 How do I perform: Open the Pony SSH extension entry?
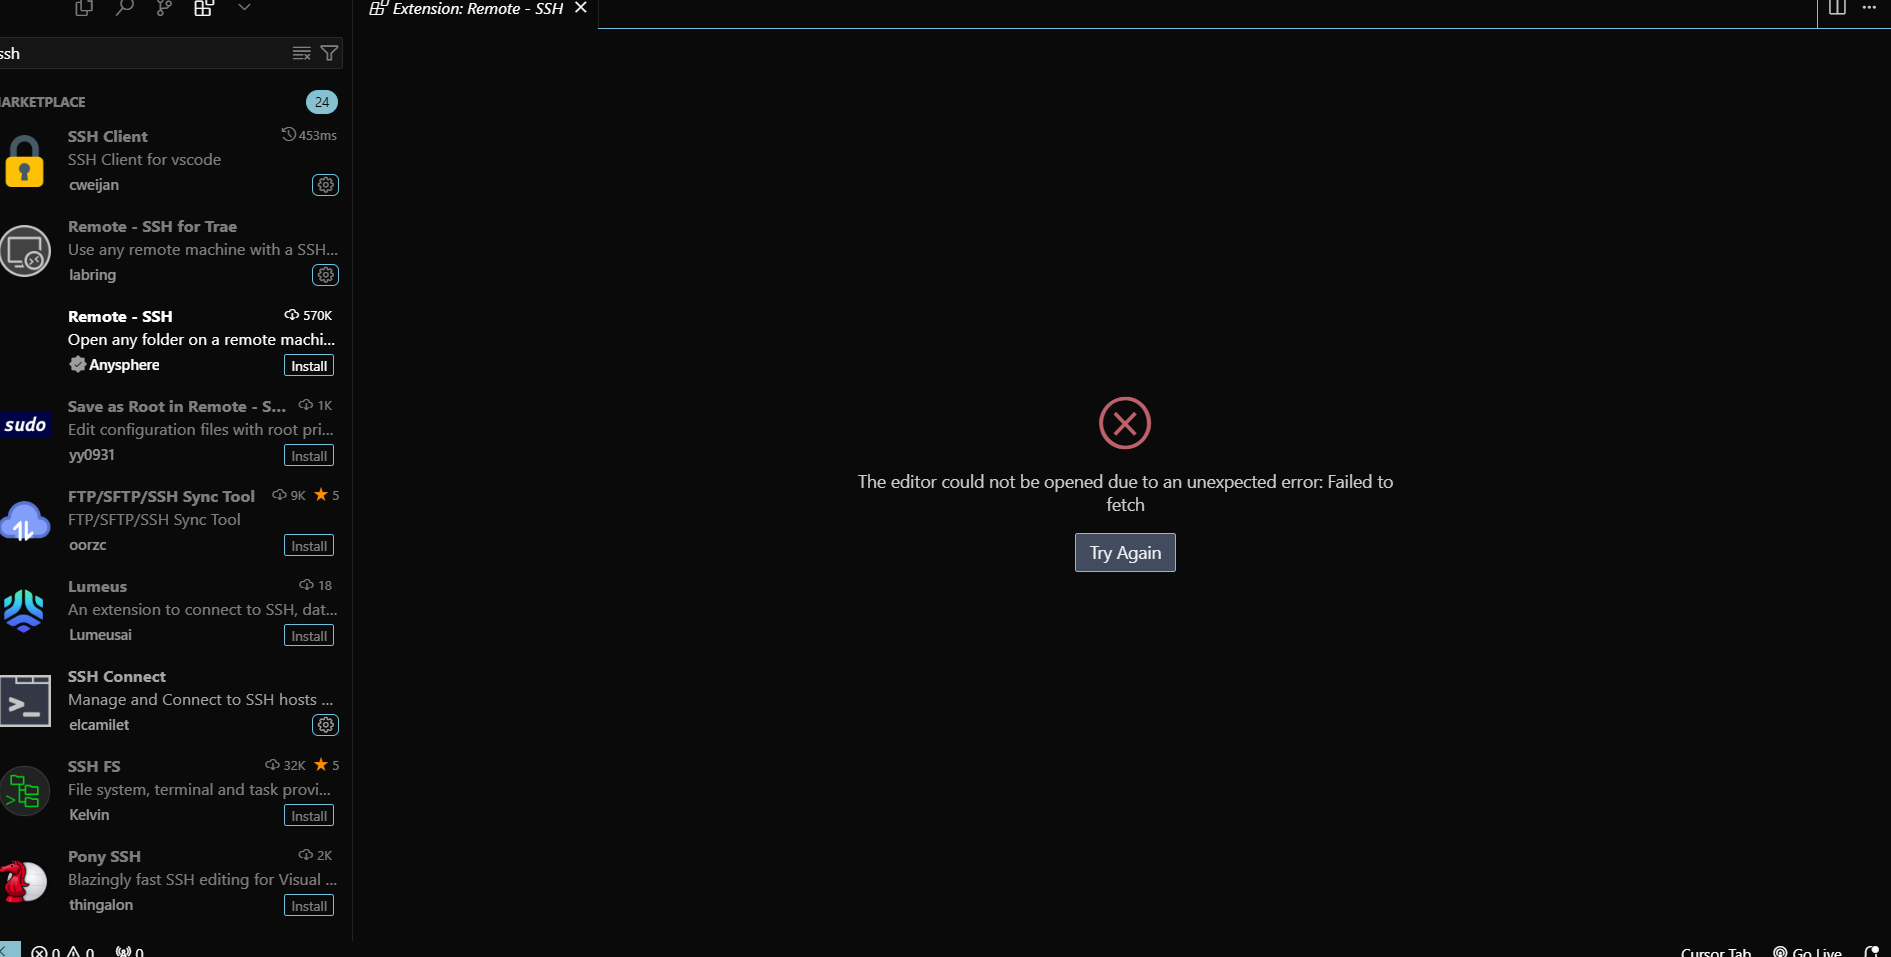tap(176, 881)
